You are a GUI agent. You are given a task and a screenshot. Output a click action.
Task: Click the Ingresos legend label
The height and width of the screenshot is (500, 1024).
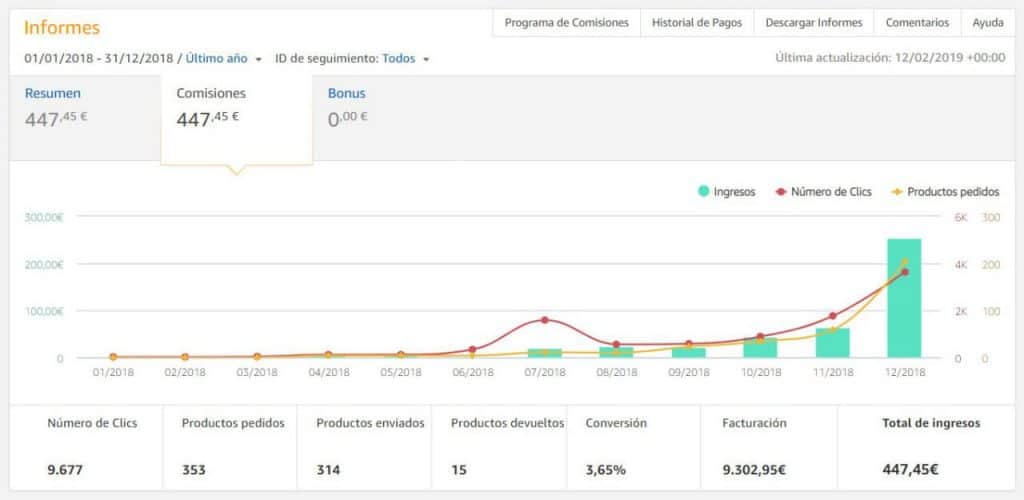point(735,192)
